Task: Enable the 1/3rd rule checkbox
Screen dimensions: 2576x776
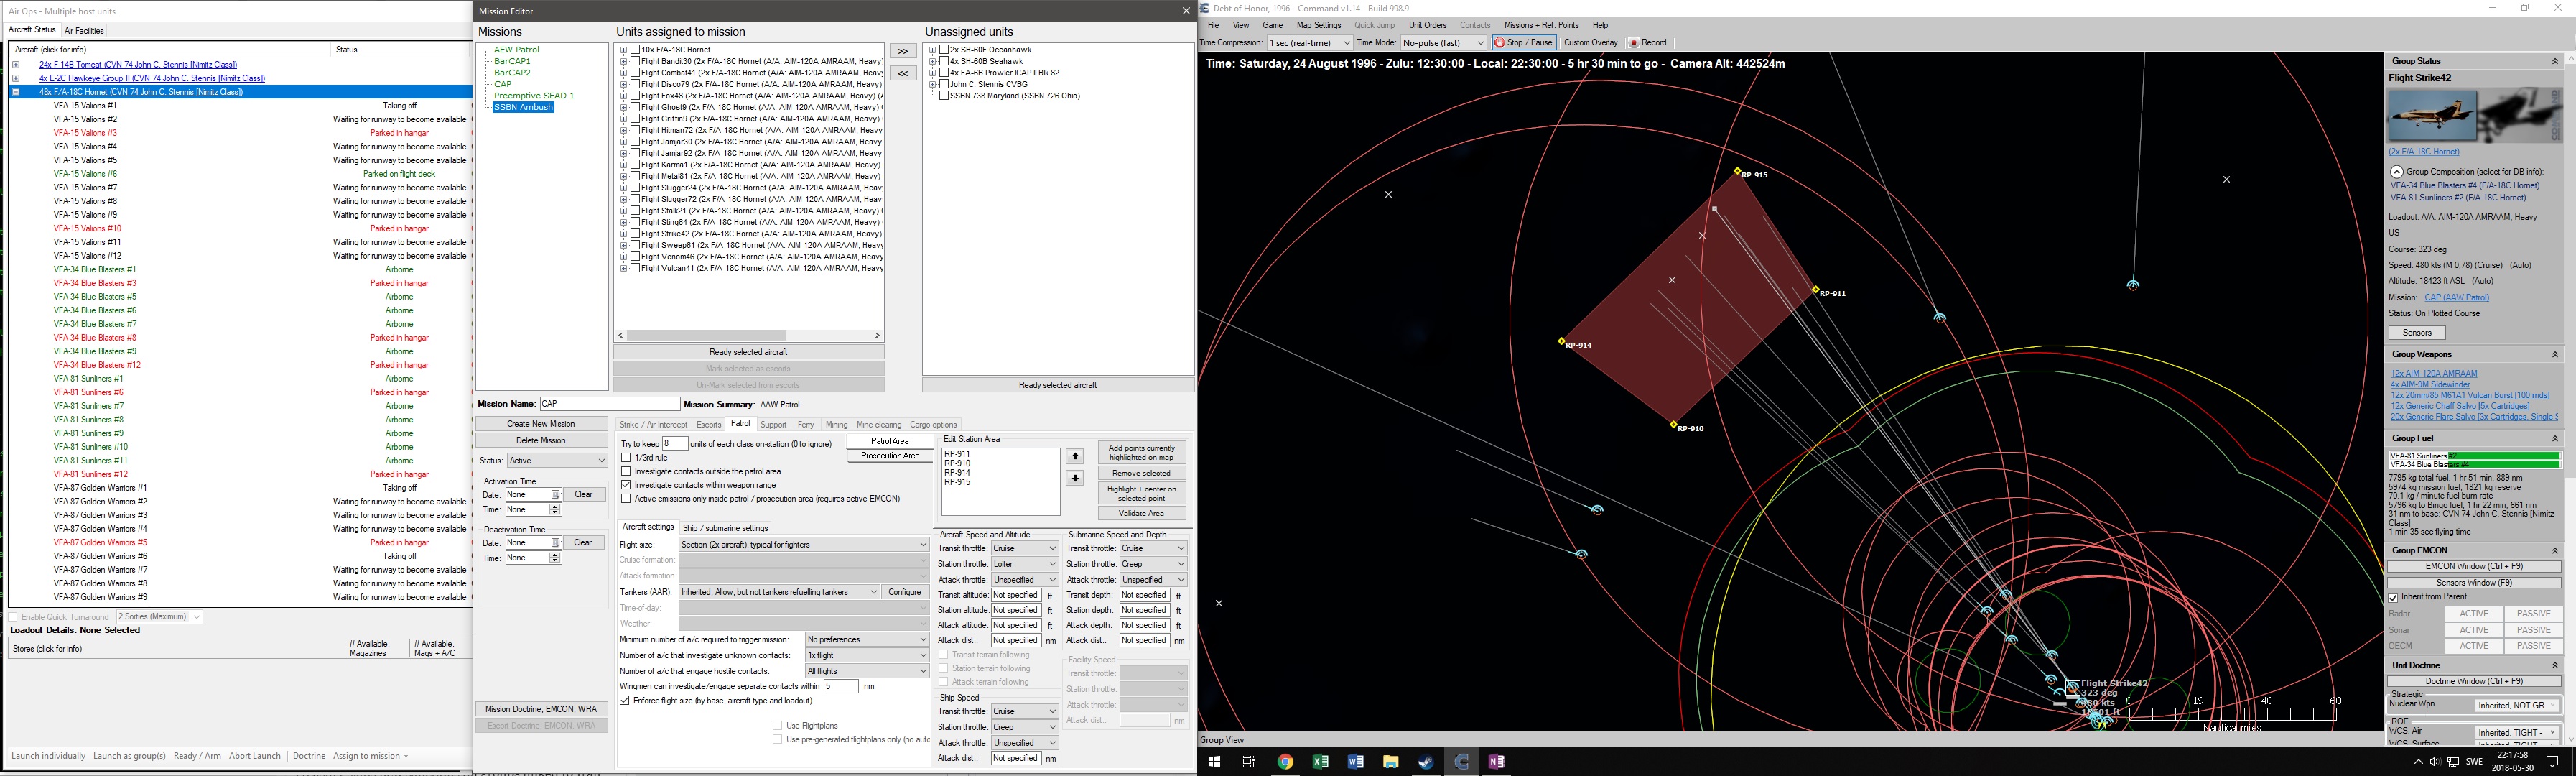Action: (626, 458)
